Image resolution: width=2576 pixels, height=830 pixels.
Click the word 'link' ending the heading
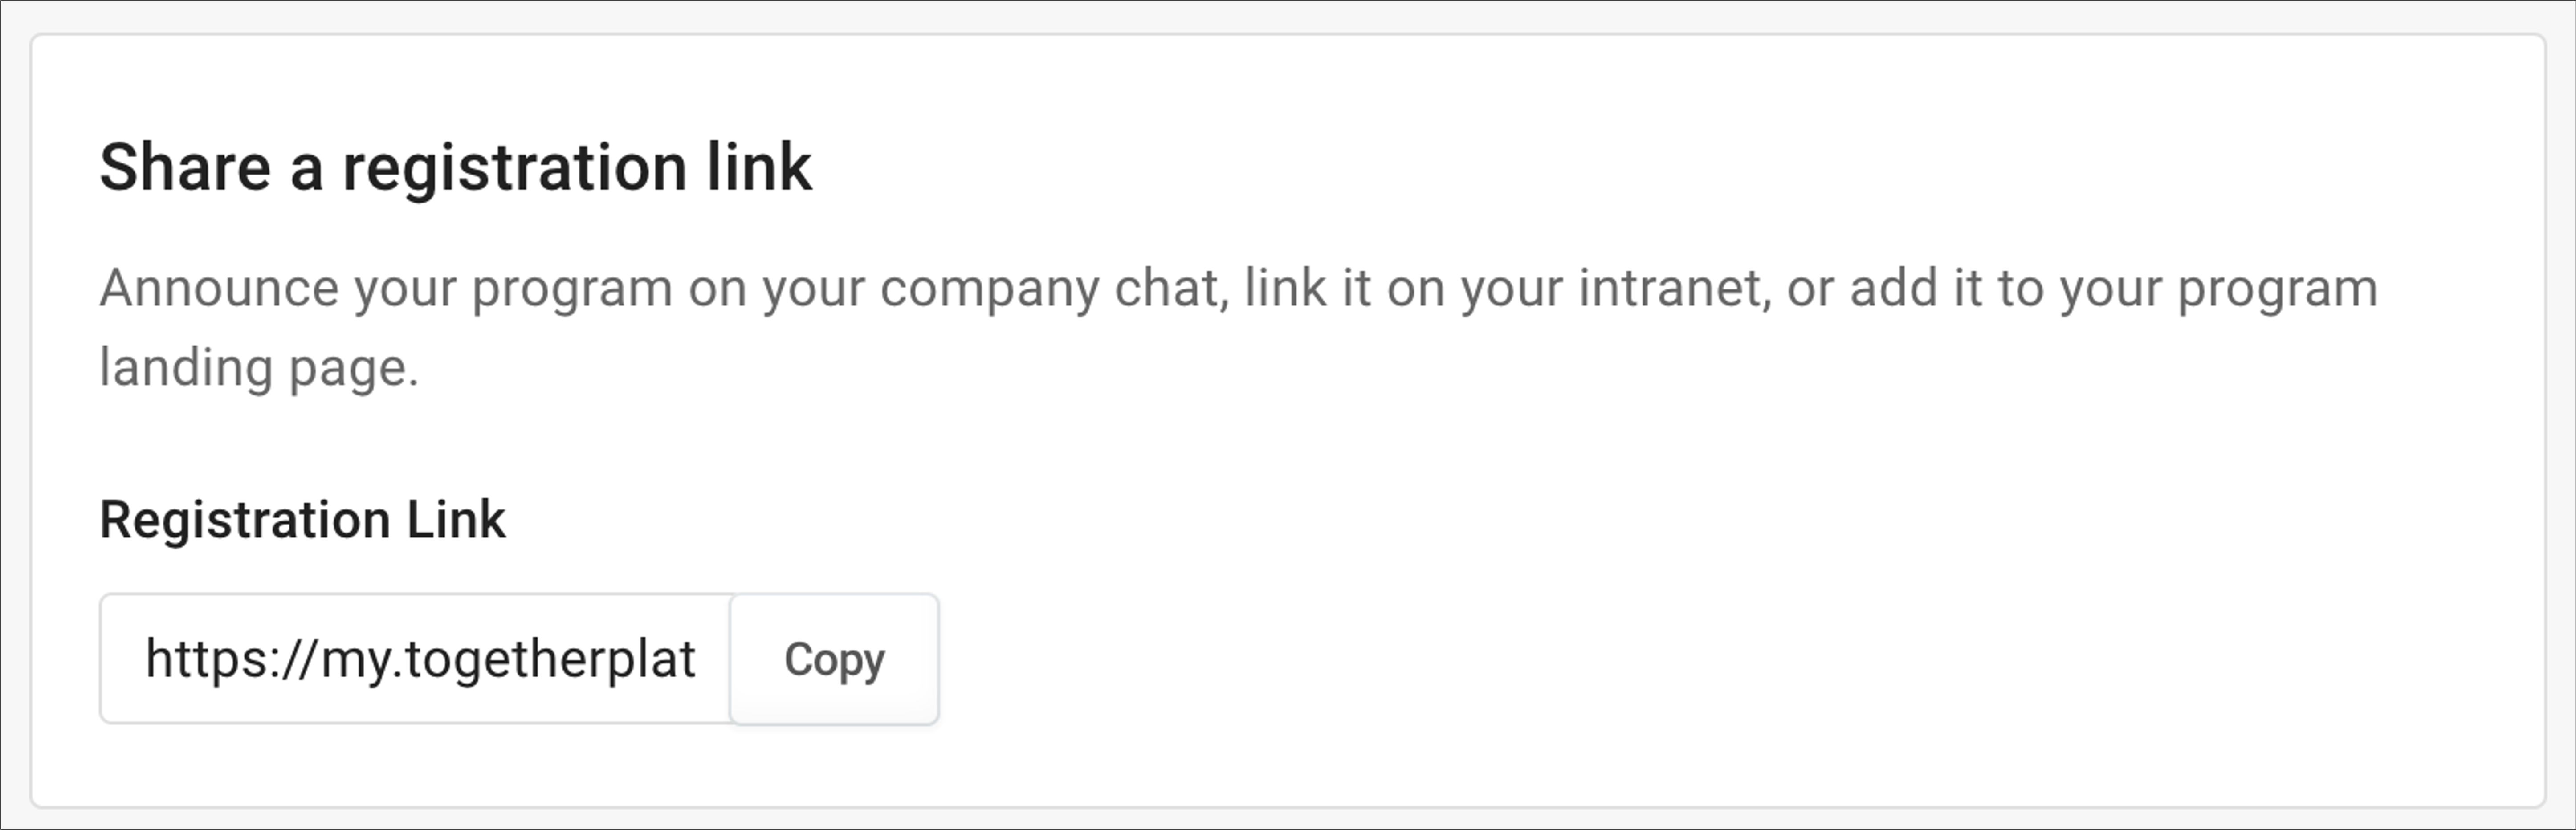pos(760,167)
